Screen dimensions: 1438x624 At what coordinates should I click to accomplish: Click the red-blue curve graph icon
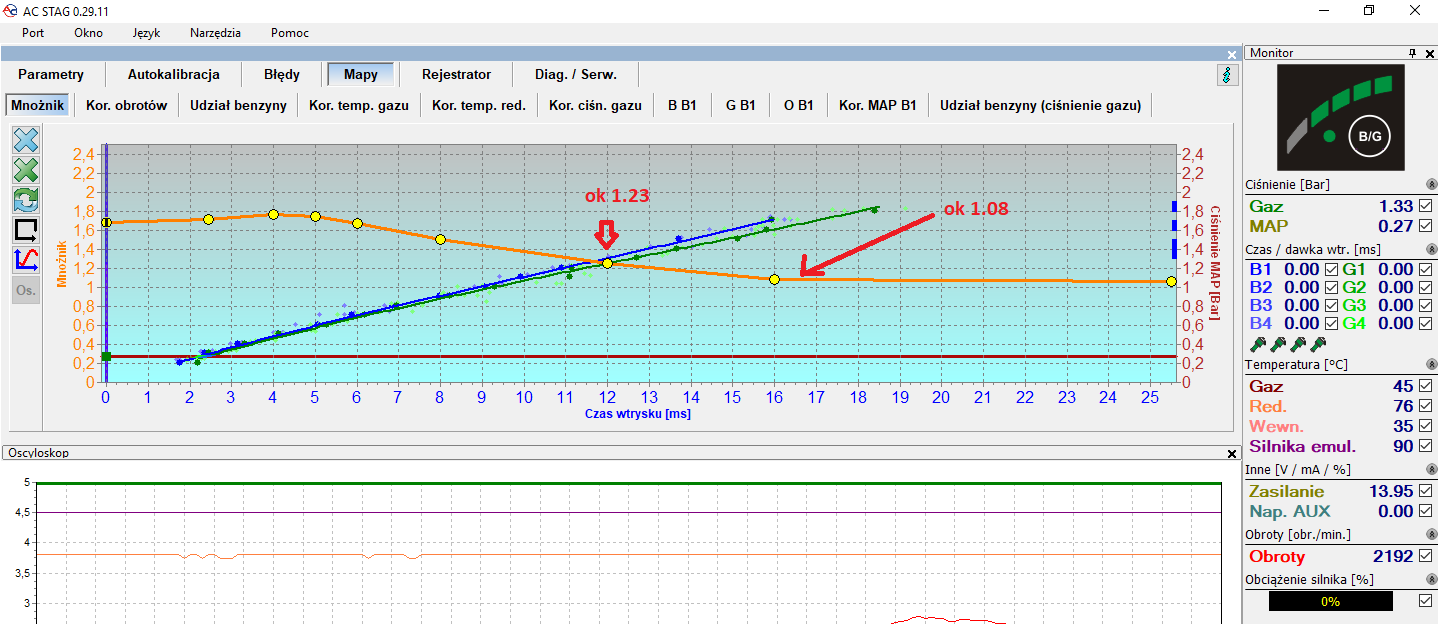26,260
